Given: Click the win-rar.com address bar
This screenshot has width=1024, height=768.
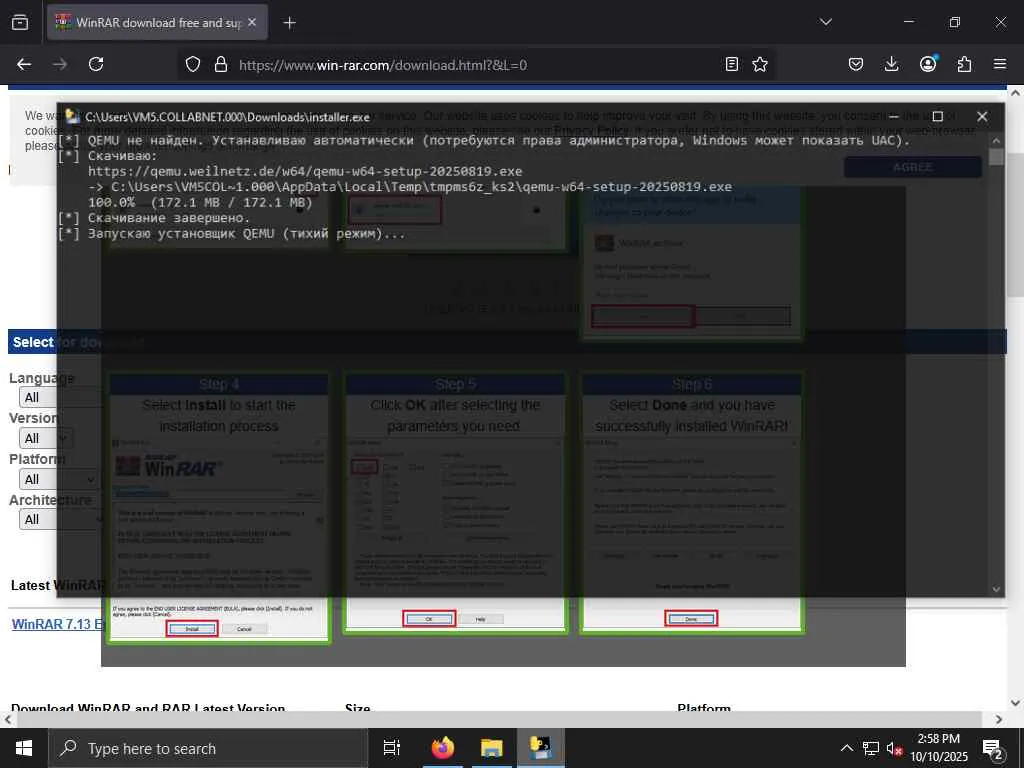Looking at the screenshot, I should pos(477,65).
